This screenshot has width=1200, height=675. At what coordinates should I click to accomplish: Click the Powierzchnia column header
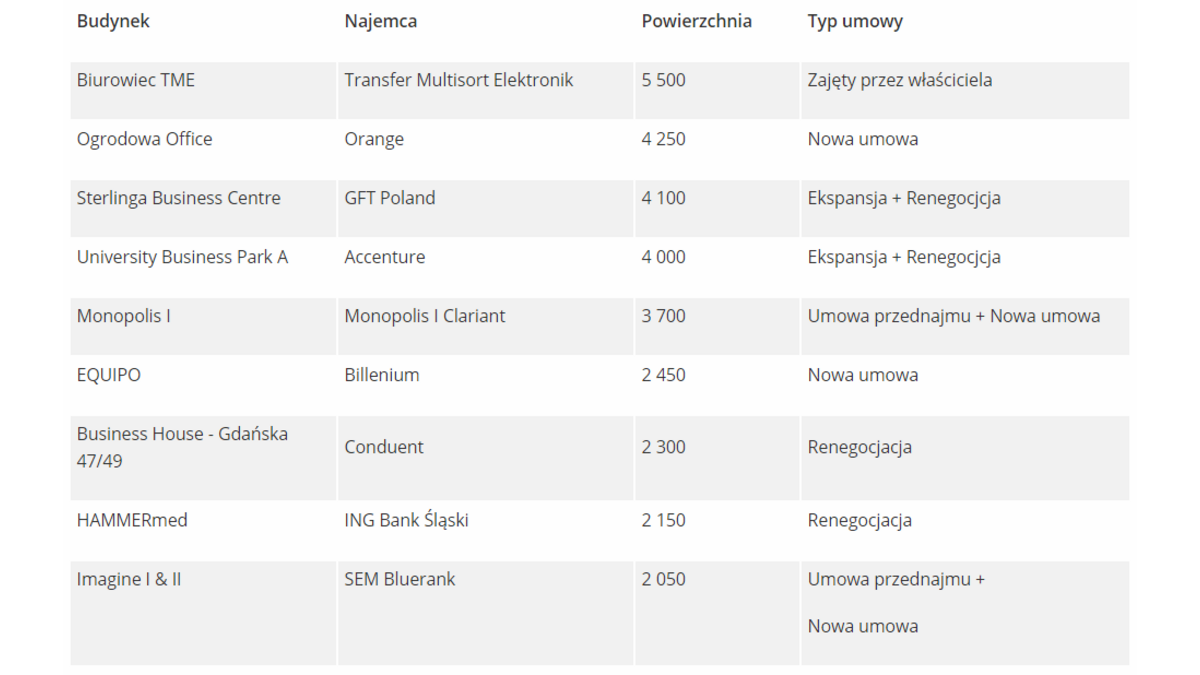coord(696,21)
